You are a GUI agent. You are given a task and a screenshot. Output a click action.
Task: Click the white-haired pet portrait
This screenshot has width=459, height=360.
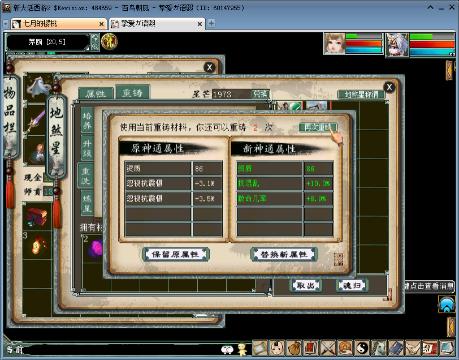pyautogui.click(x=397, y=44)
